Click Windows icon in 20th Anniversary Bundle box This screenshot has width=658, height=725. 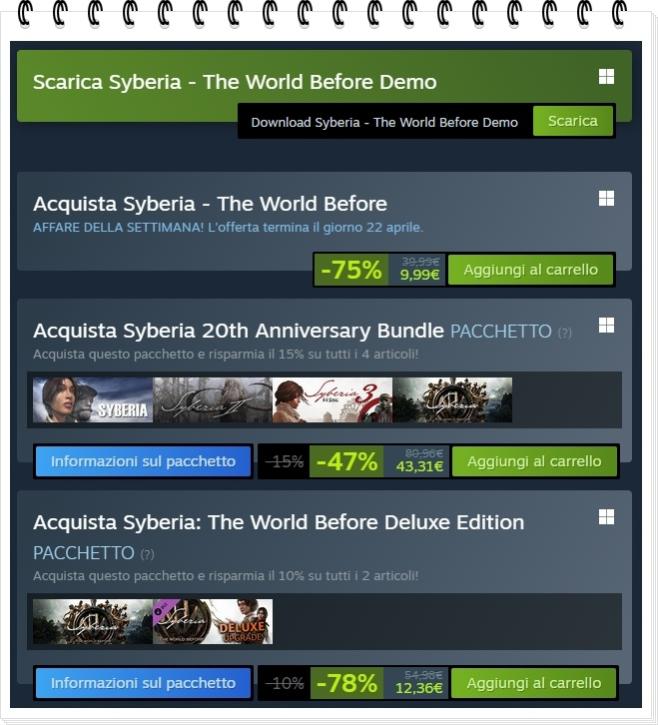(606, 325)
